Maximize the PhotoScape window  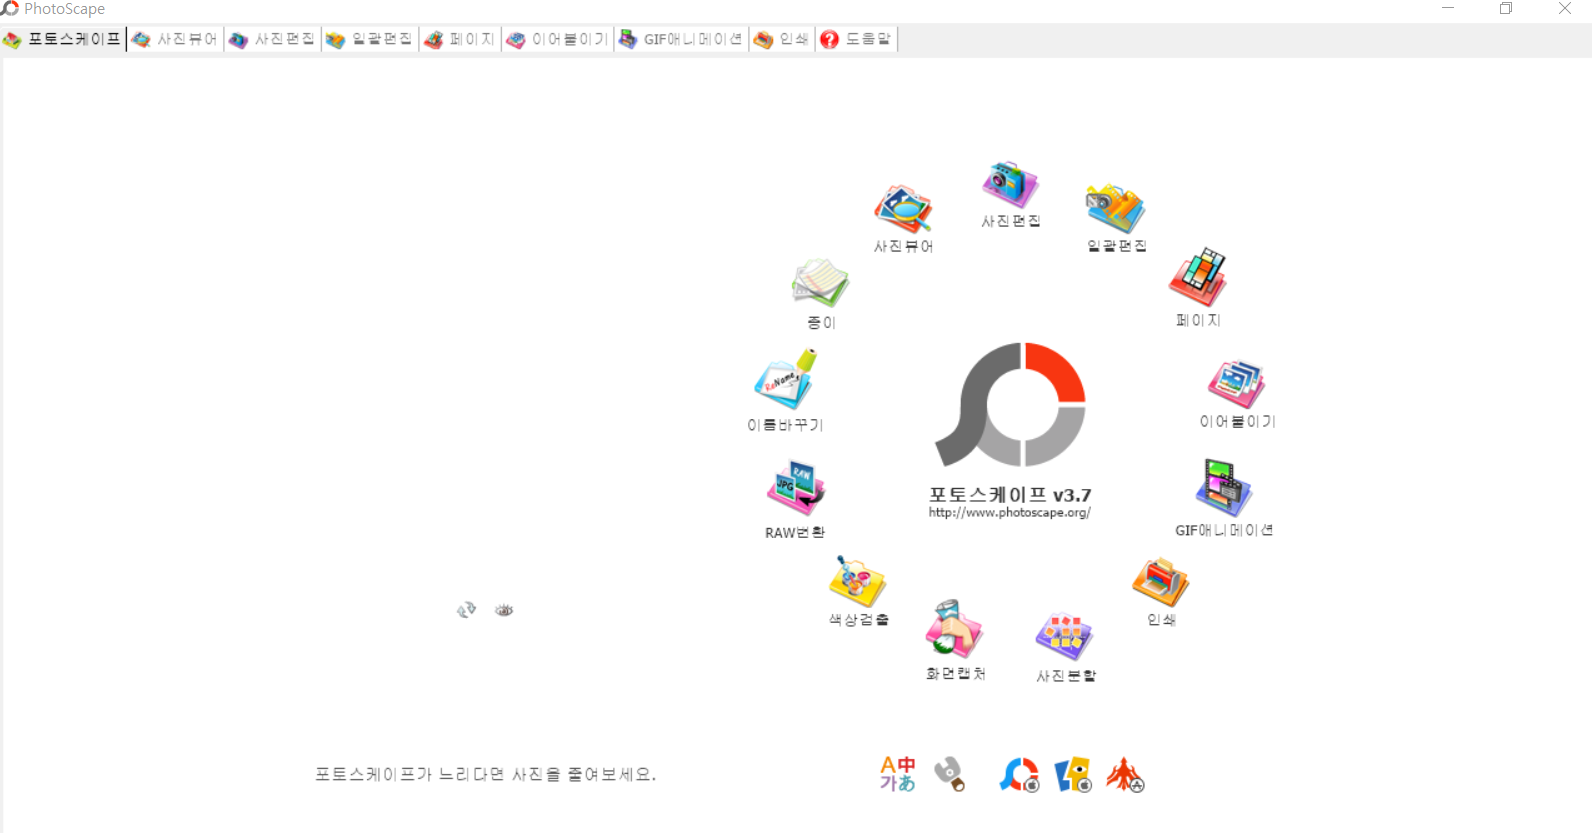pyautogui.click(x=1506, y=8)
